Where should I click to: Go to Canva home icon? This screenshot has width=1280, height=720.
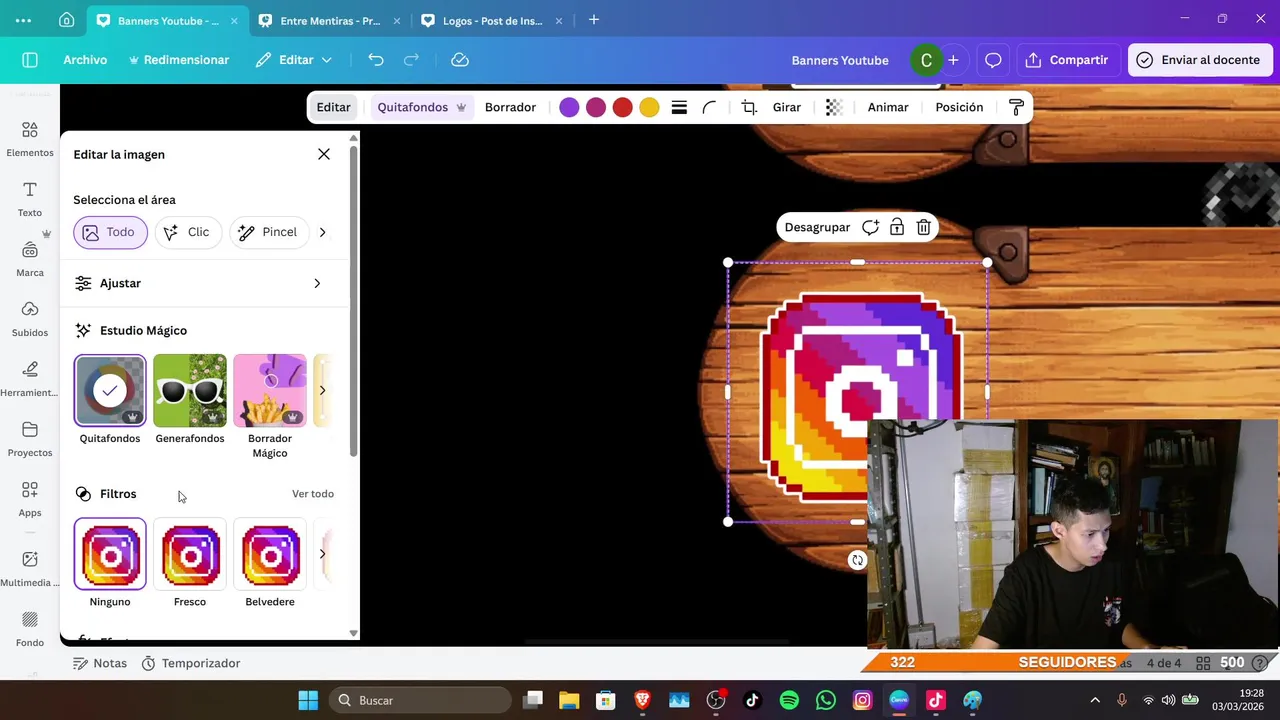[66, 20]
